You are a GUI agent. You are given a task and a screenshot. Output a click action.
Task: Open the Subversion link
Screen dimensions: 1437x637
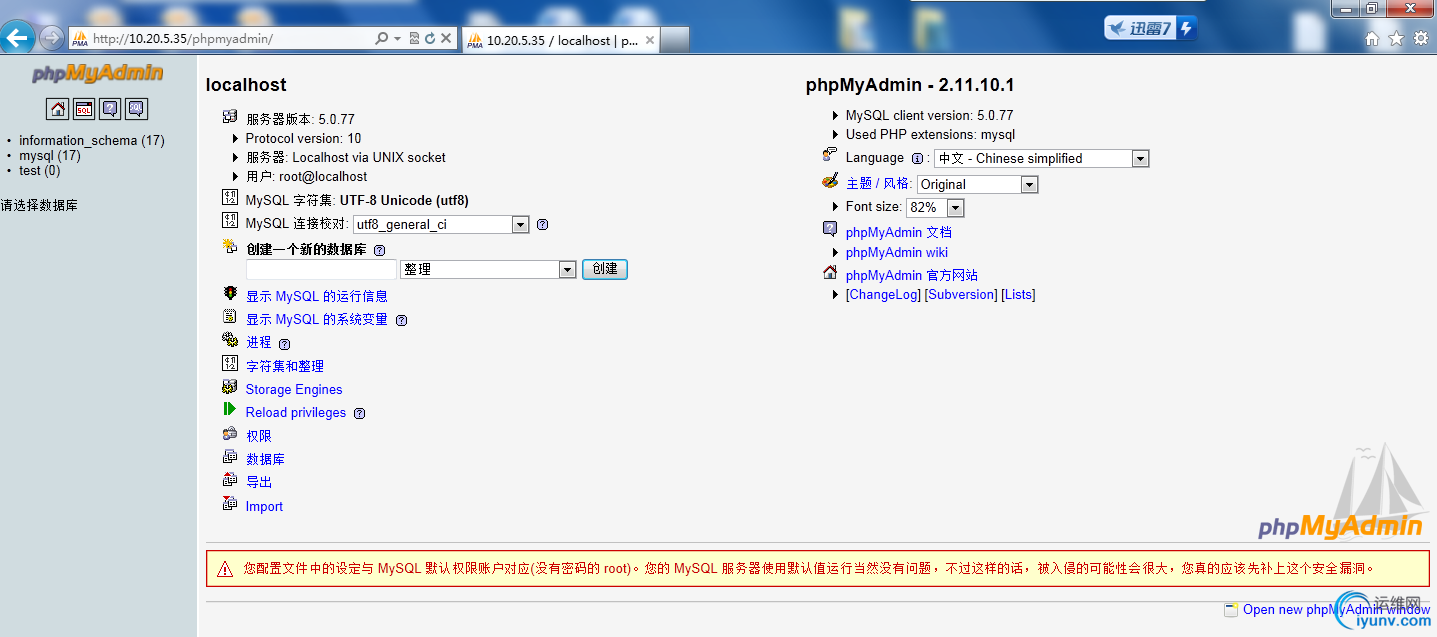point(961,295)
